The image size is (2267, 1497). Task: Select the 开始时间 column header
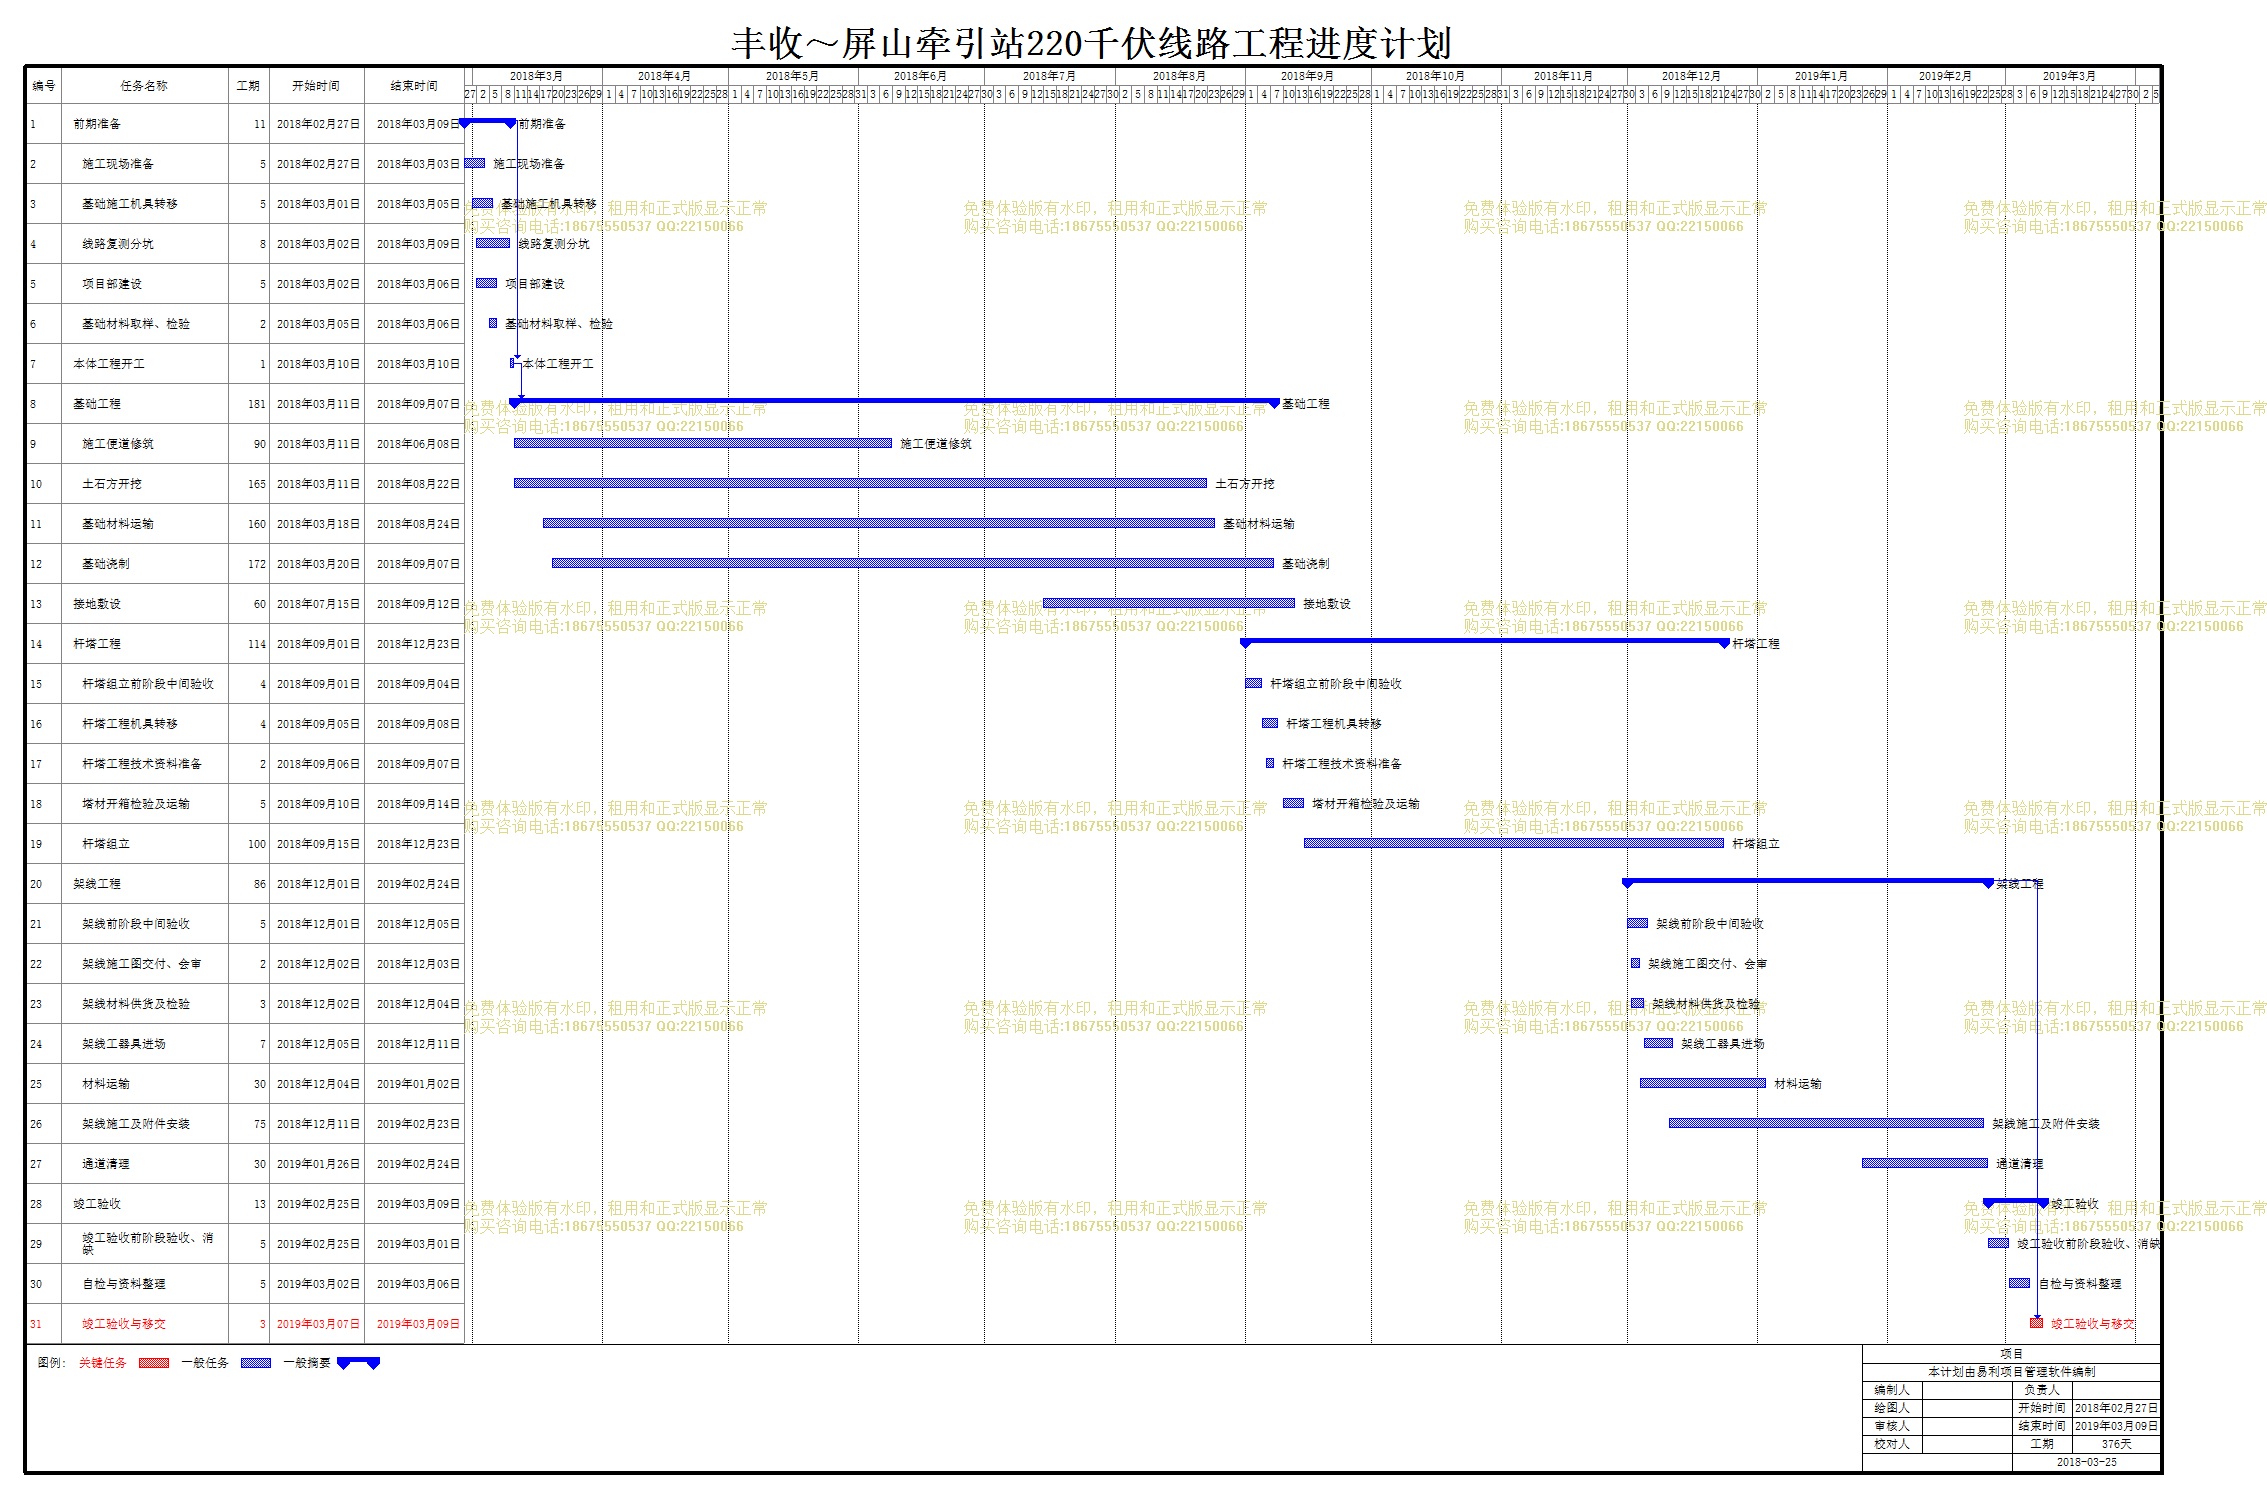(x=316, y=86)
